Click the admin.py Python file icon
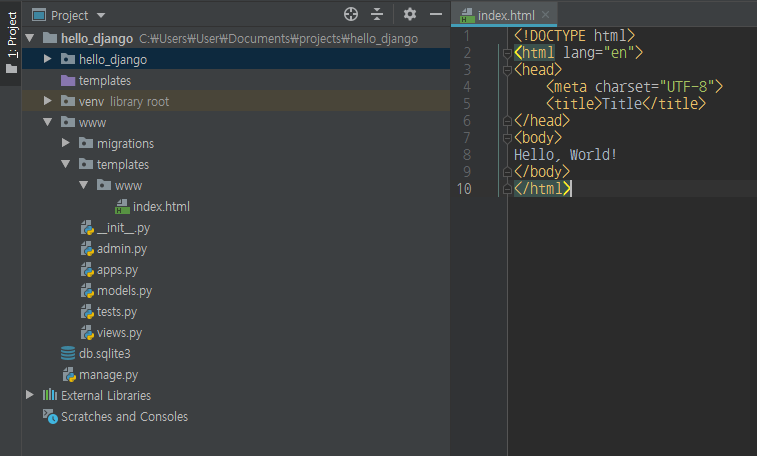Screen dimensions: 757x456 coord(87,249)
